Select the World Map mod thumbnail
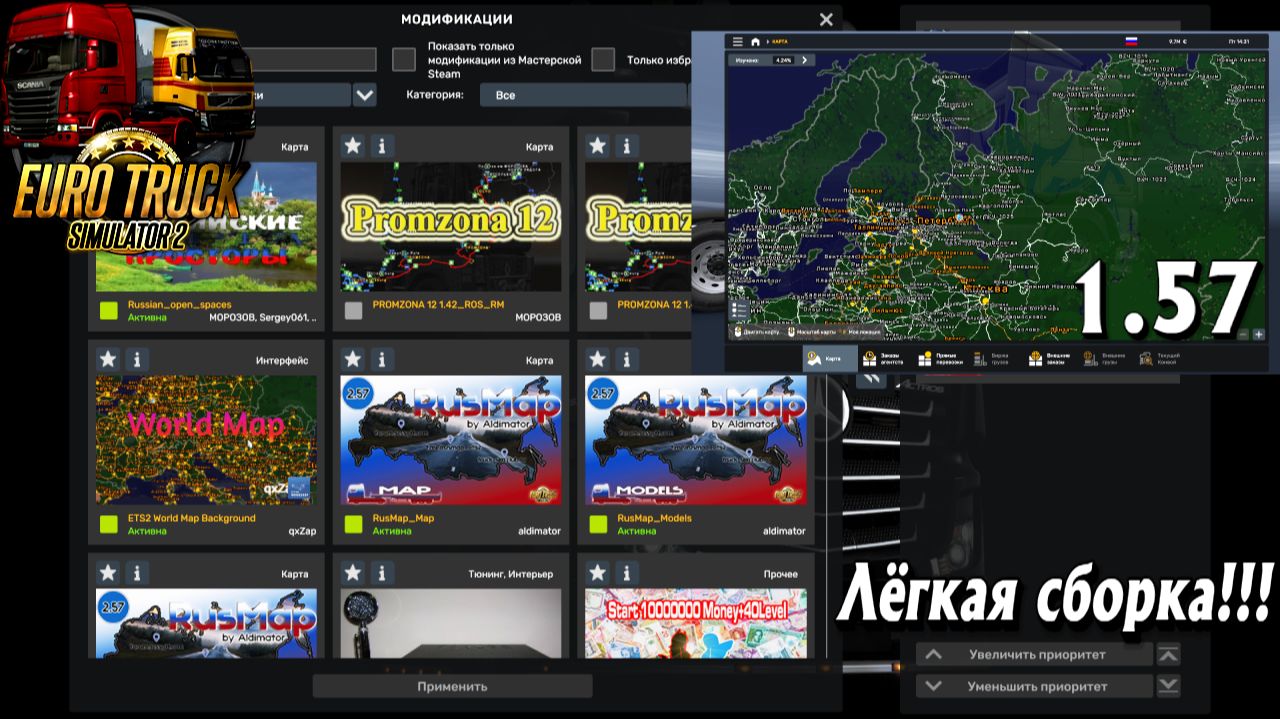The height and width of the screenshot is (719, 1280). point(206,440)
